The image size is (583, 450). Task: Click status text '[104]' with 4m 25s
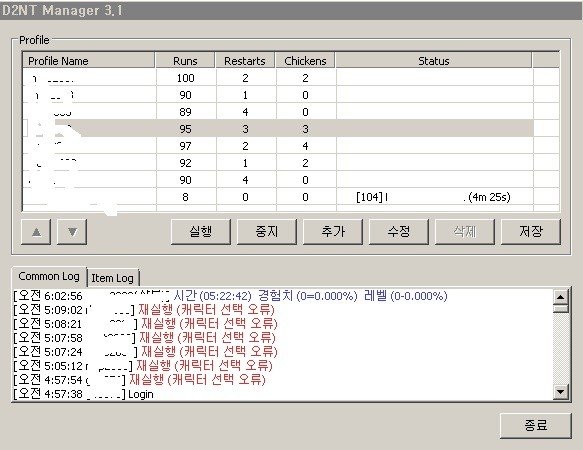(433, 197)
